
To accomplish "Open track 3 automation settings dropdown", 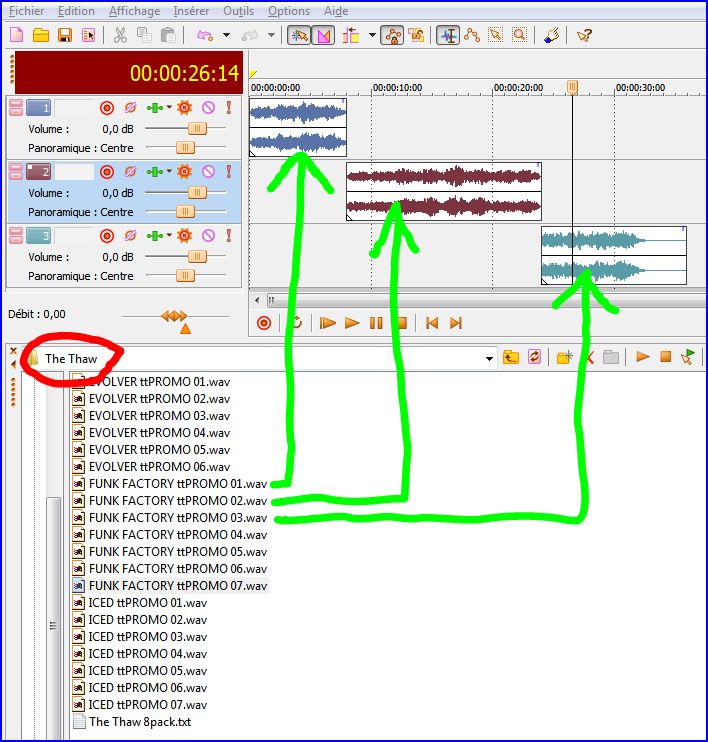I will 169,236.
